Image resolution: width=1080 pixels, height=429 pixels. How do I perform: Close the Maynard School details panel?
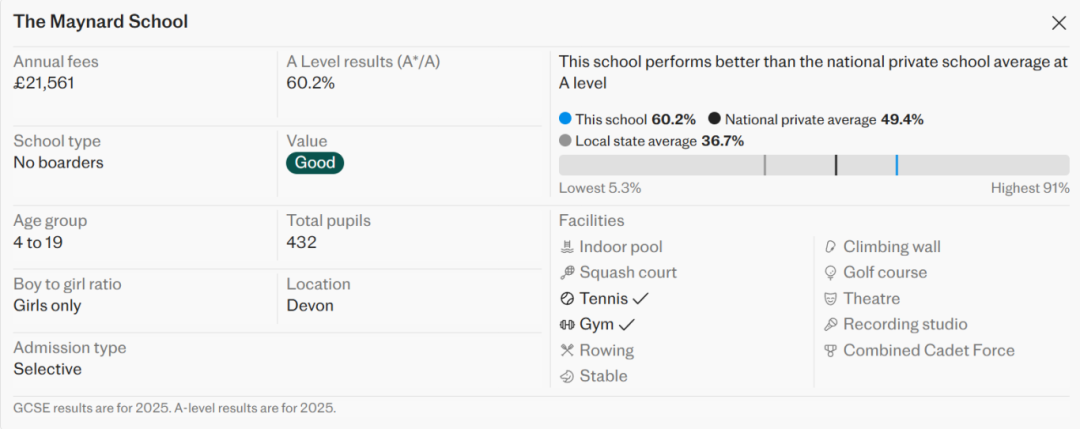pyautogui.click(x=1059, y=22)
